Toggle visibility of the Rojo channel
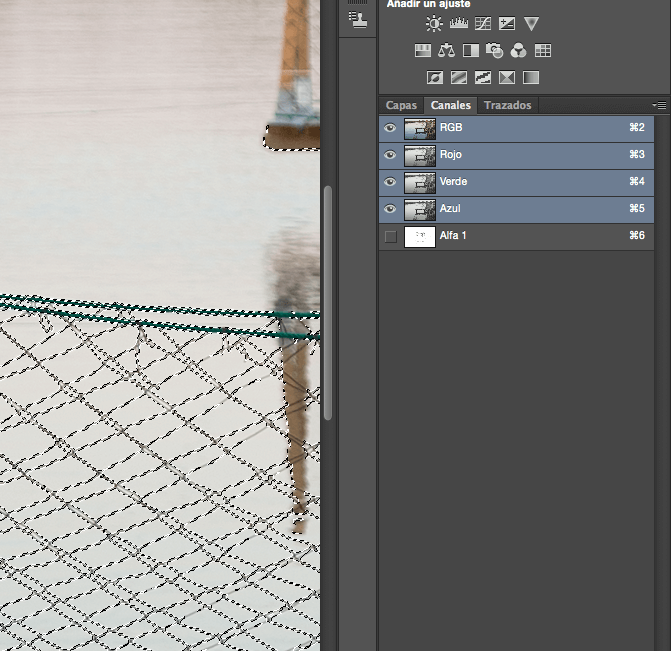This screenshot has height=651, width=671. coord(390,155)
